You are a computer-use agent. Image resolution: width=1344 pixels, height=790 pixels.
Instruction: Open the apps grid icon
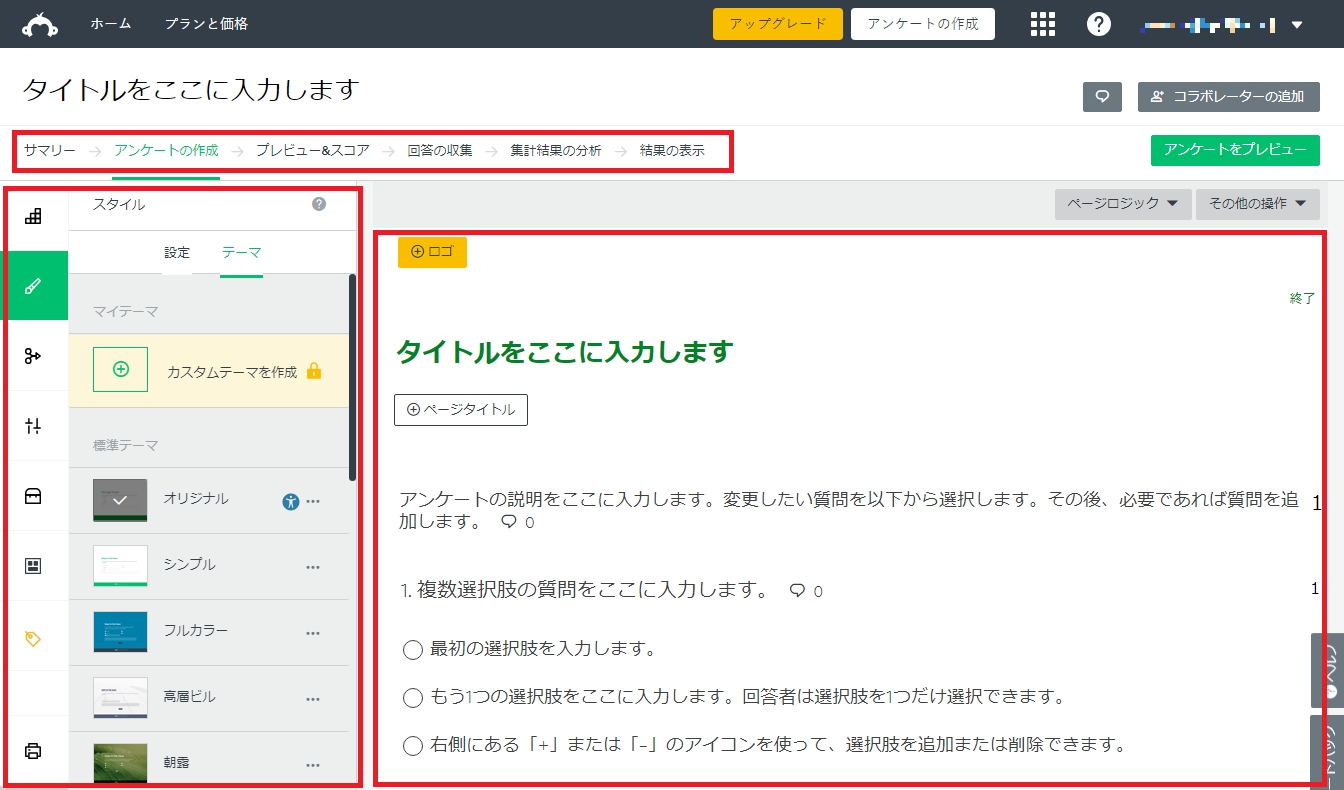pos(1043,24)
